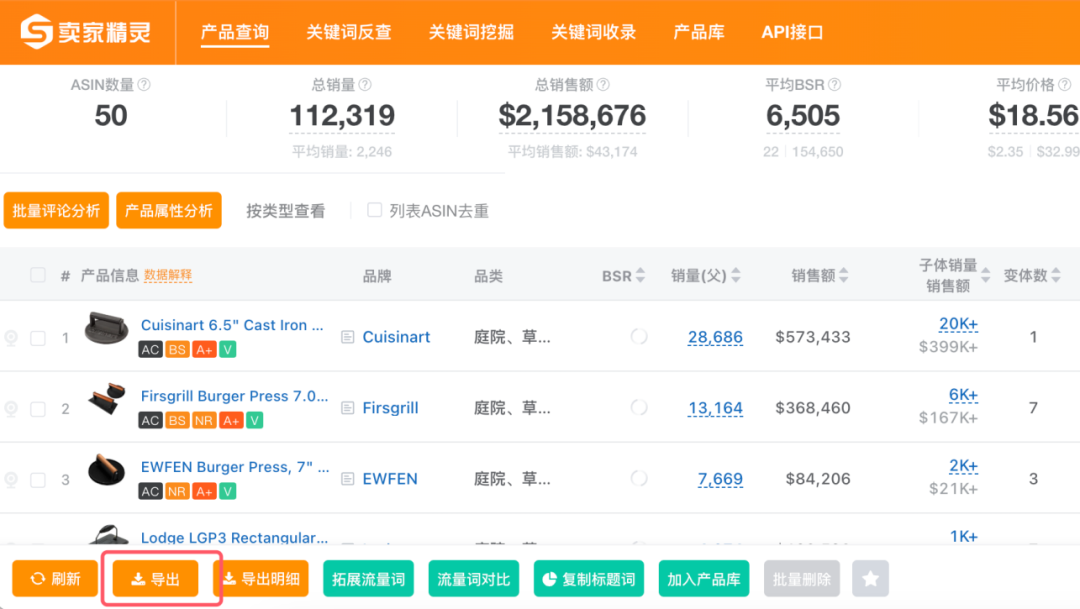The height and width of the screenshot is (609, 1080).
Task: Check the row 1 Cuisinart checkbox
Action: coord(38,338)
